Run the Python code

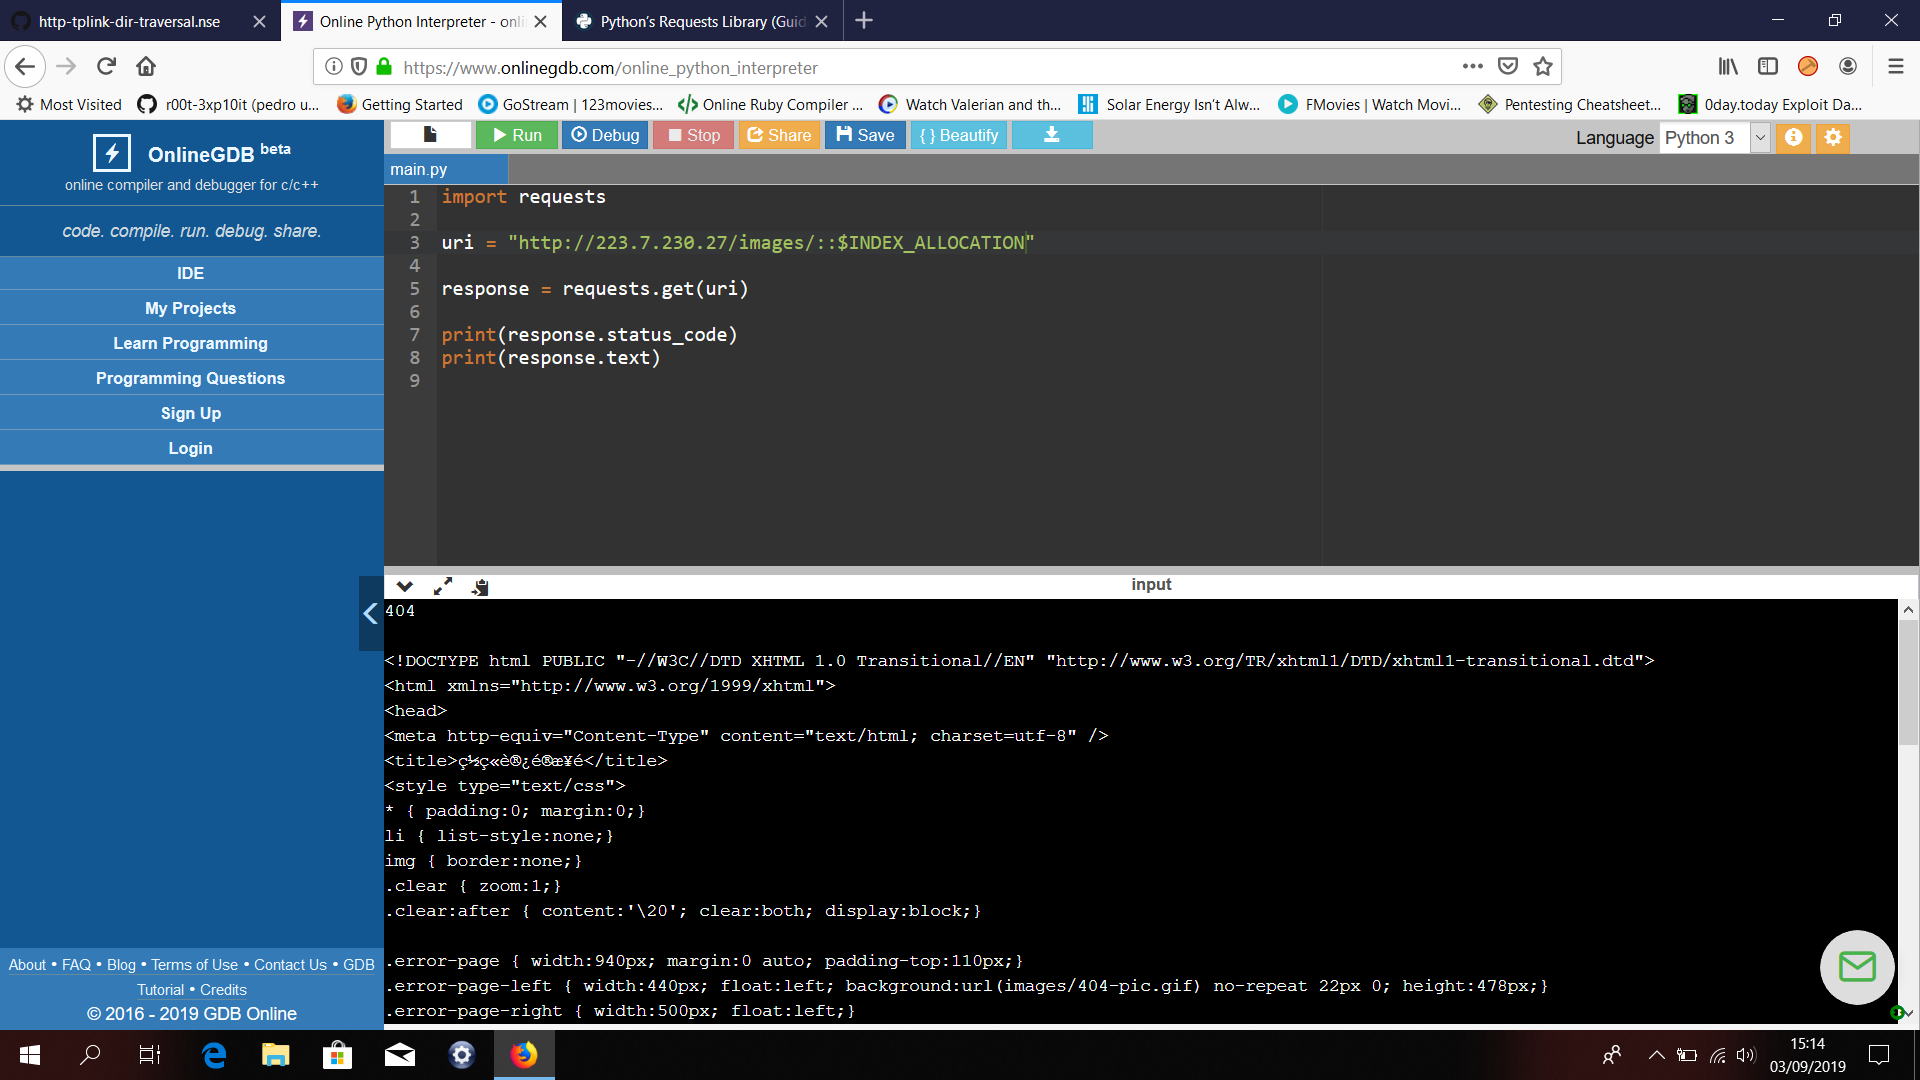[x=517, y=135]
